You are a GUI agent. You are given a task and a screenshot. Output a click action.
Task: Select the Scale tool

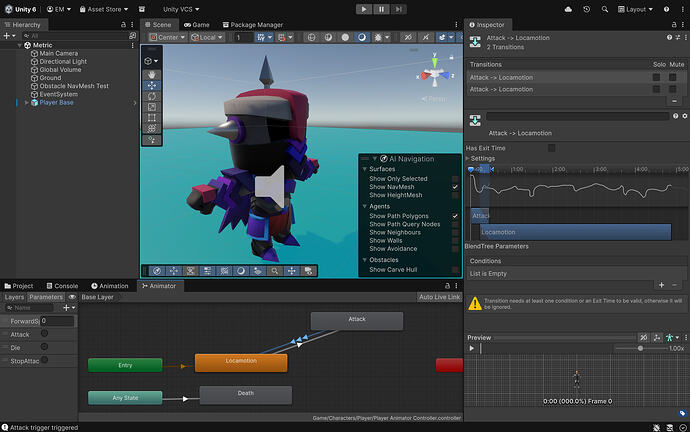[152, 107]
